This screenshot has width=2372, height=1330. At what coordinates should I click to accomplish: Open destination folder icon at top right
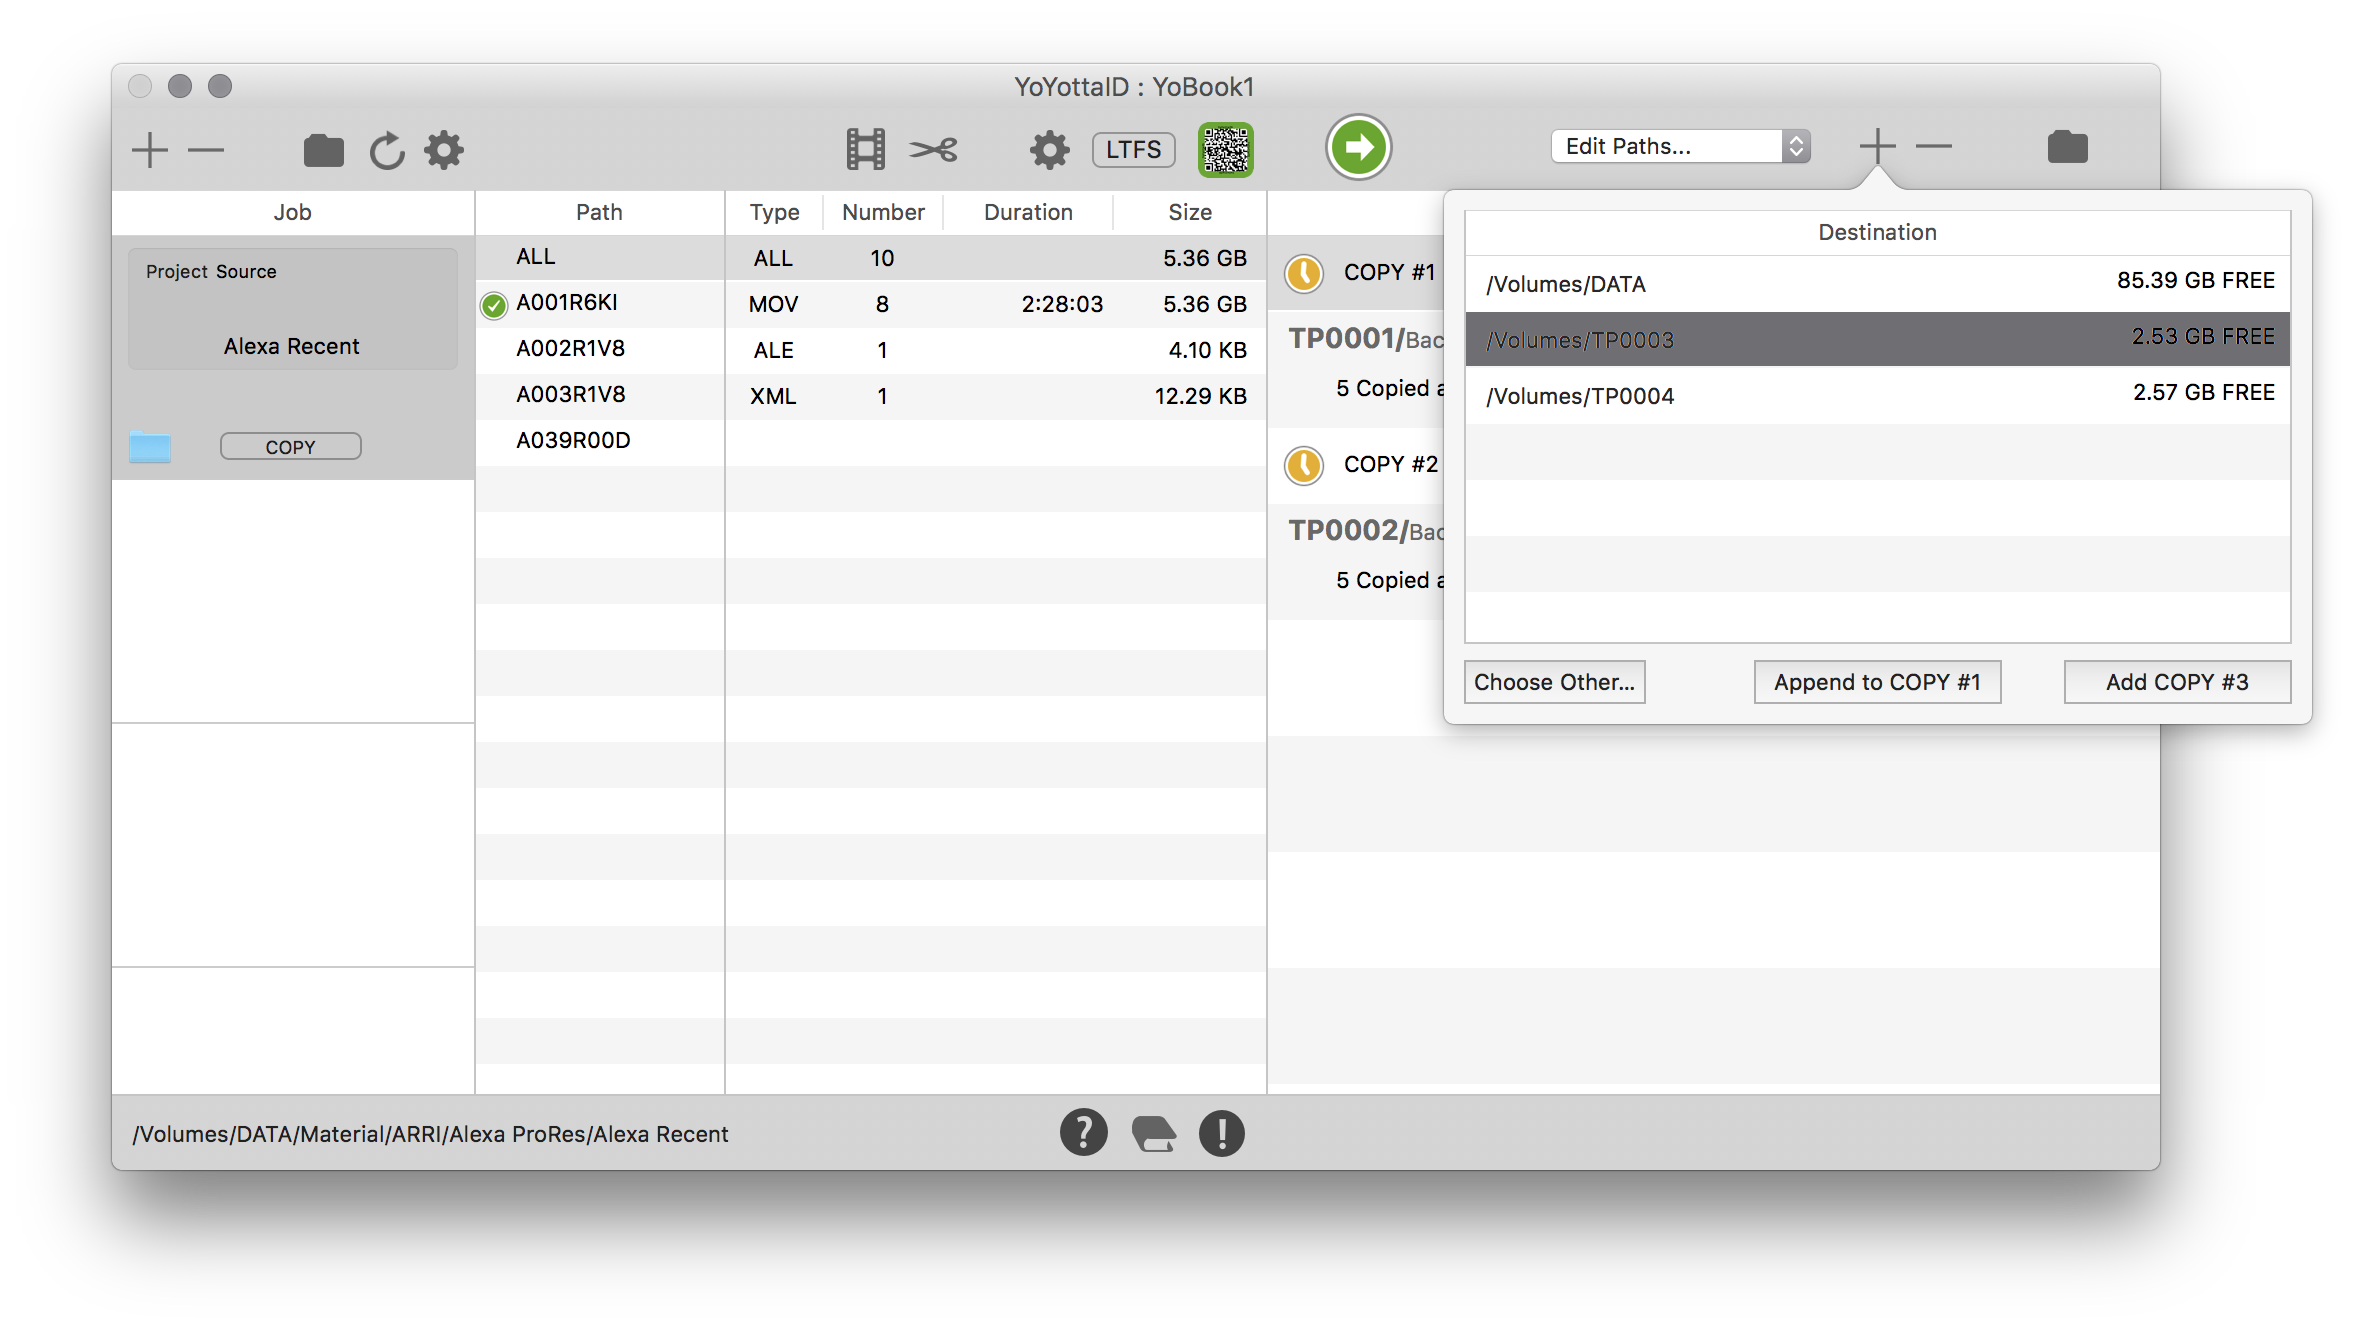coord(2067,147)
